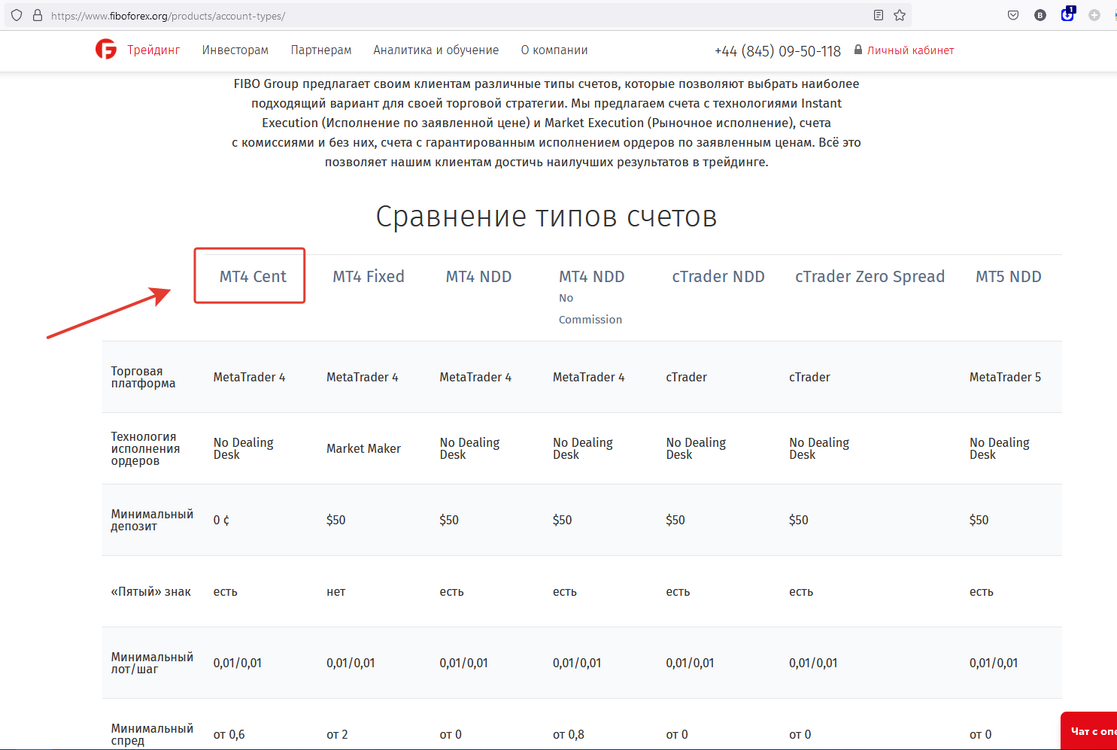Select the MT4 NDD No Commission heading
1117x750 pixels.
coord(591,297)
